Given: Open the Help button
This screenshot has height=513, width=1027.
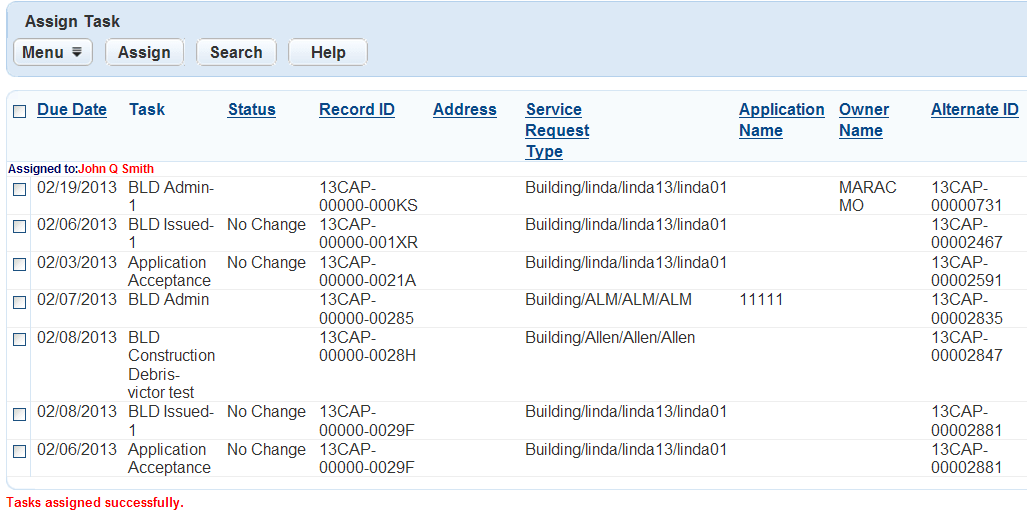Looking at the screenshot, I should tap(328, 53).
